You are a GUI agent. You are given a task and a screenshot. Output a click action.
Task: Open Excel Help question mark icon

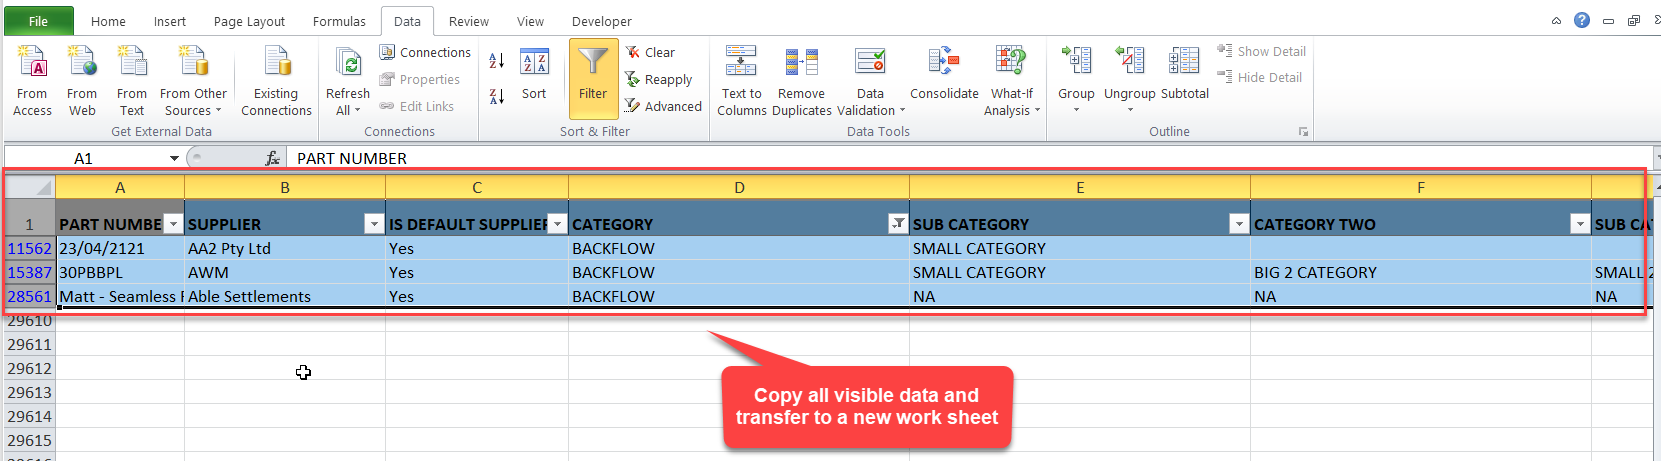[1582, 20]
